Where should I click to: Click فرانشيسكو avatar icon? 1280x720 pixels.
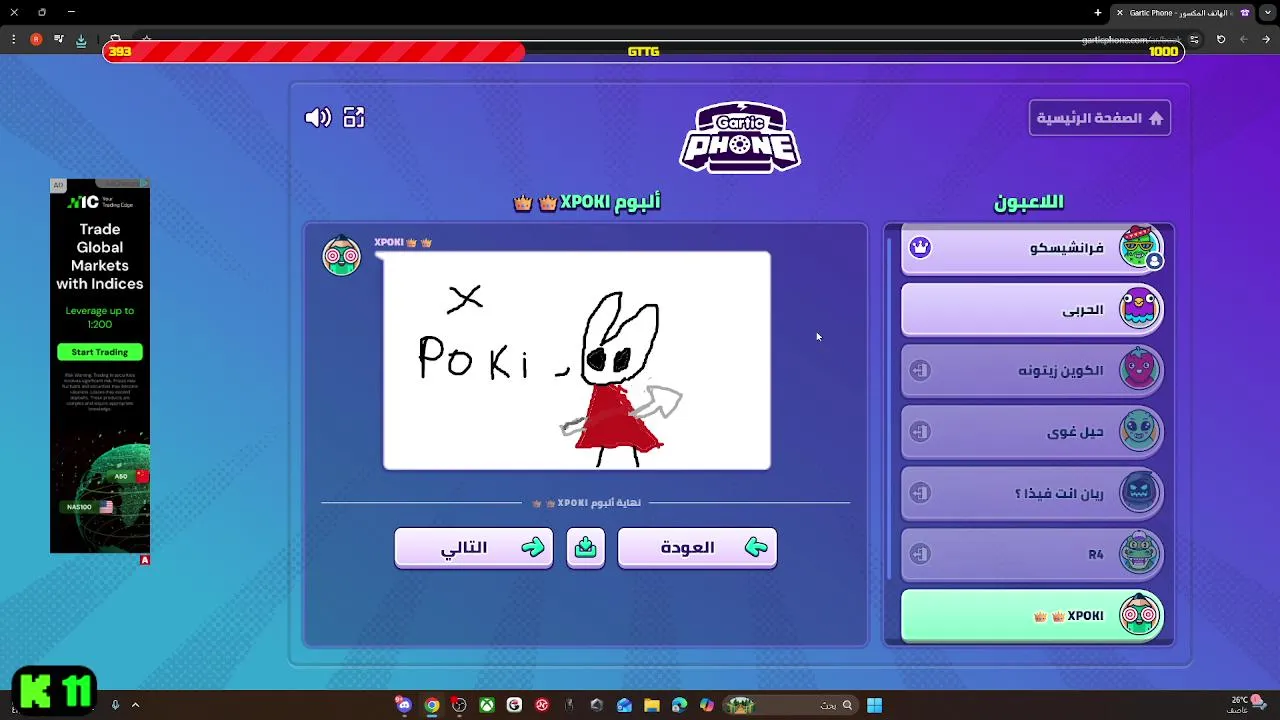coord(1139,247)
